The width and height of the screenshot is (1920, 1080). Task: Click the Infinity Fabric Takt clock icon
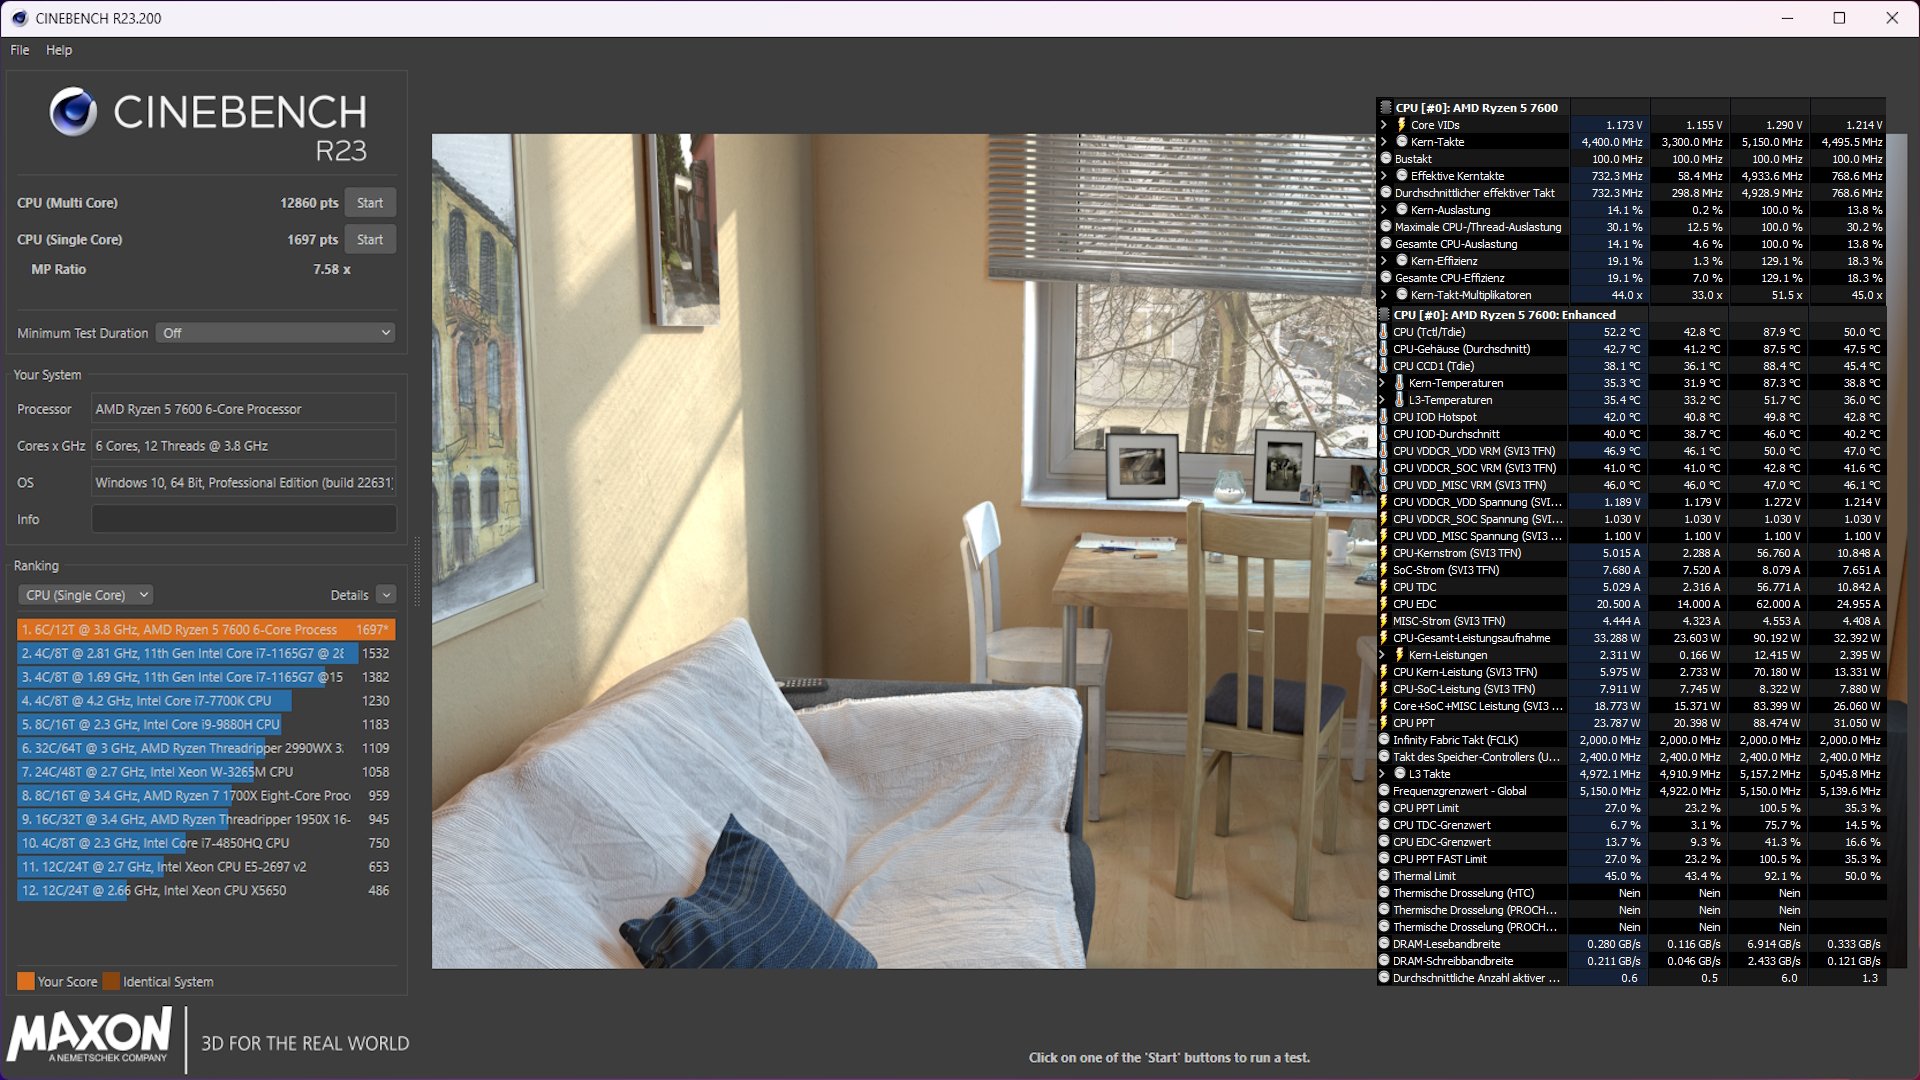1384,740
